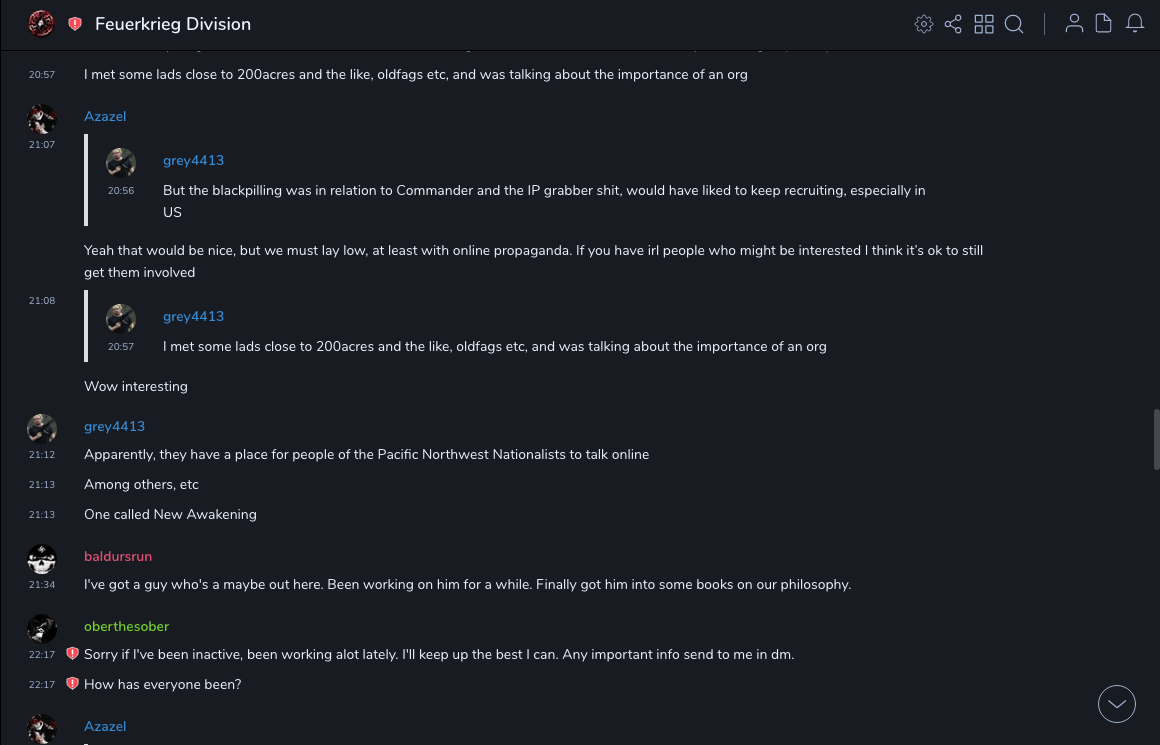Click the vertical scrollbar thumb
Image resolution: width=1160 pixels, height=745 pixels.
click(x=1157, y=432)
